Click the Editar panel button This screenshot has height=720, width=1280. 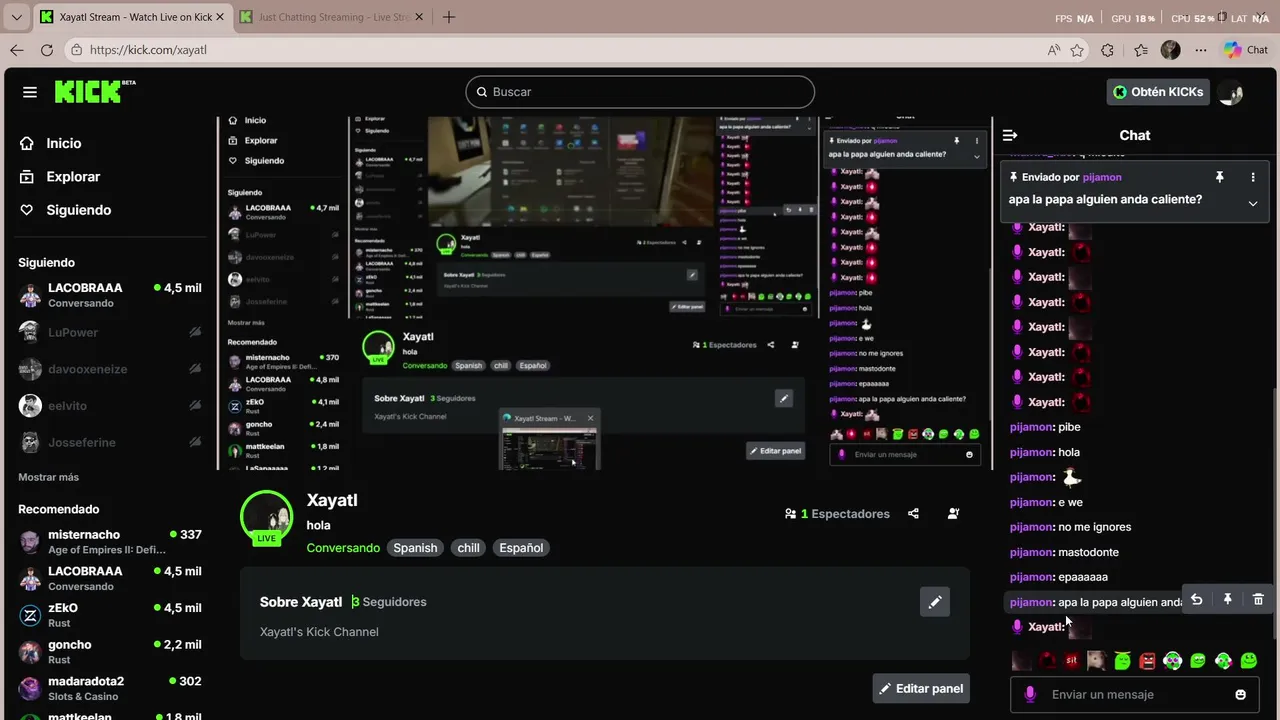point(921,688)
